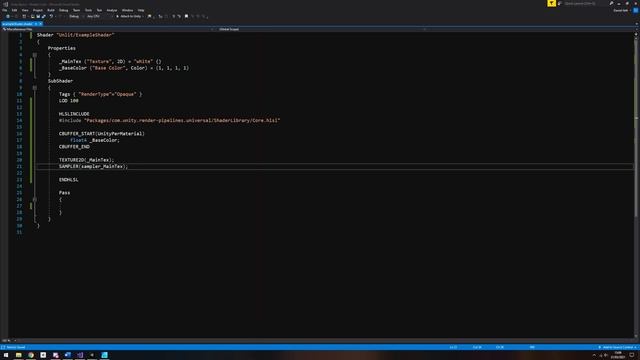
Task: Open the Windows notification center
Action: click(x=632, y=355)
